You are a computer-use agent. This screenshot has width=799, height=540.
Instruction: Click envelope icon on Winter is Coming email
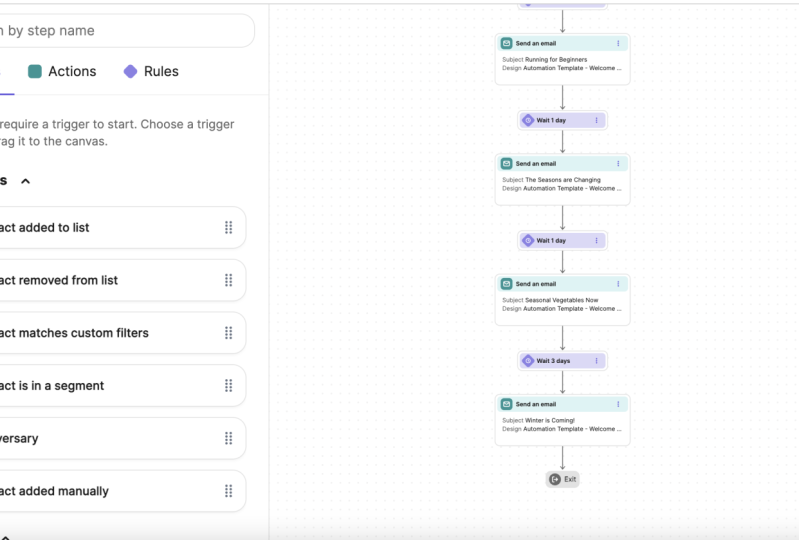[506, 404]
